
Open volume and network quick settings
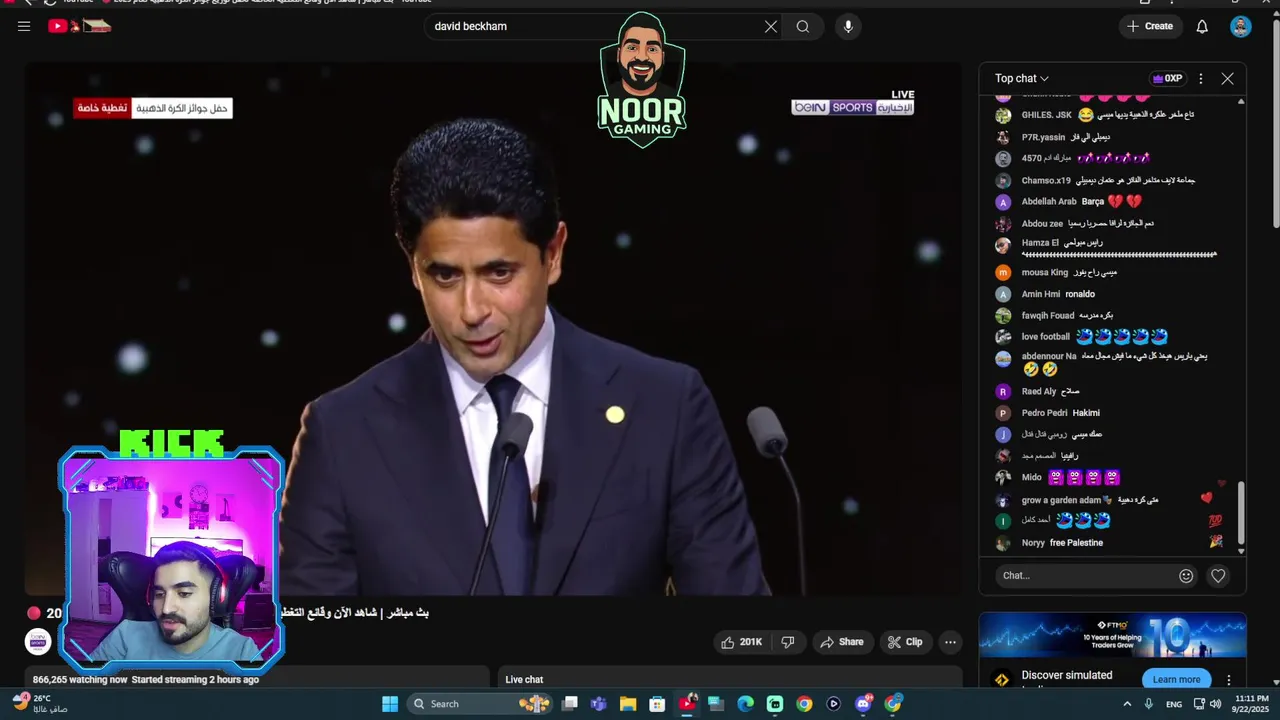[x=1207, y=704]
